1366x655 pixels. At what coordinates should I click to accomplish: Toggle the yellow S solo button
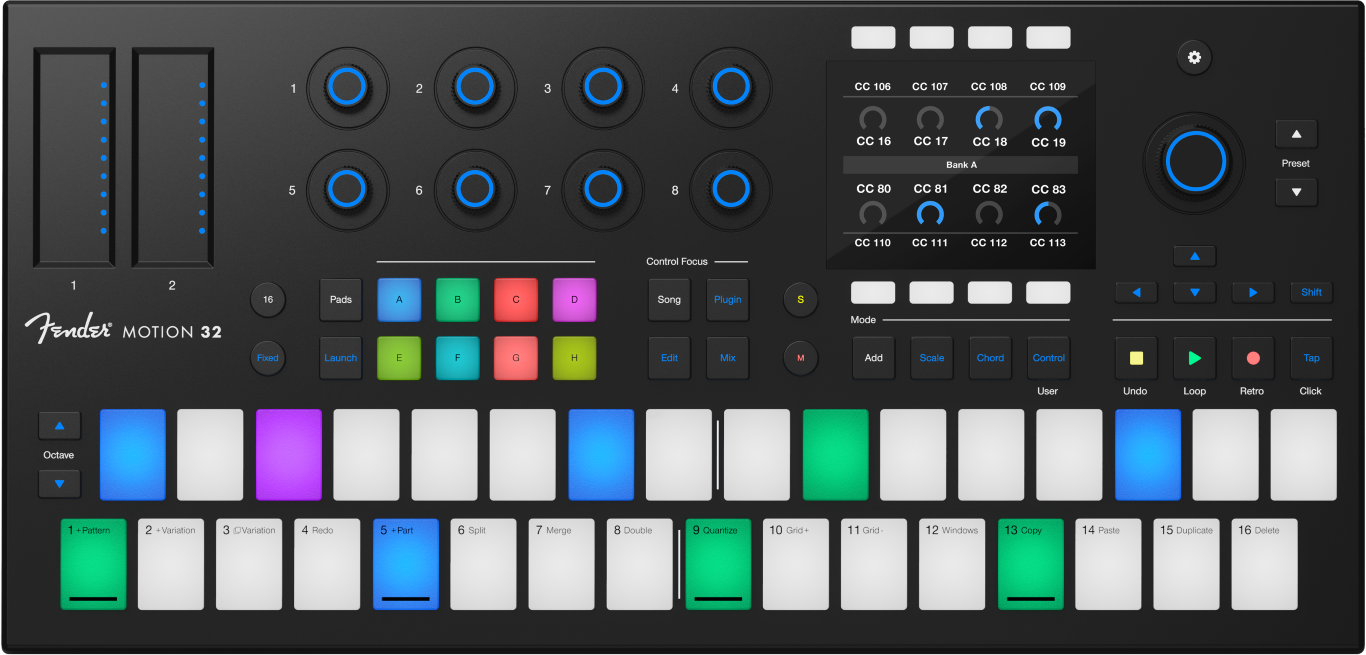[x=800, y=299]
